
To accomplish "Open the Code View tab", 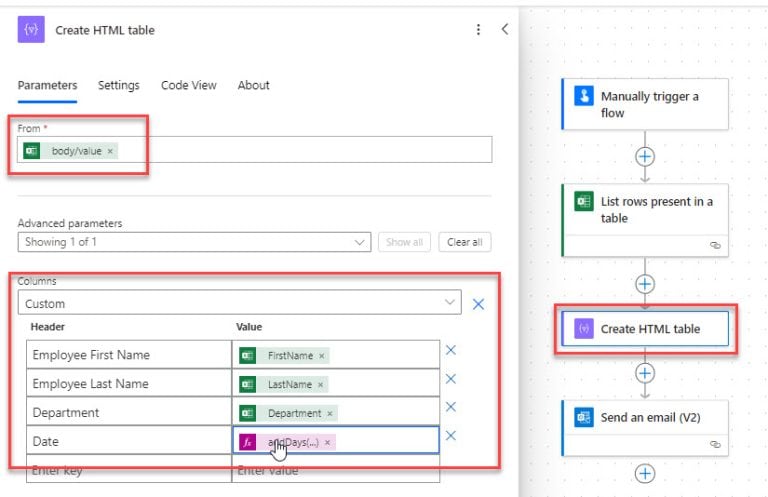I will pyautogui.click(x=189, y=85).
